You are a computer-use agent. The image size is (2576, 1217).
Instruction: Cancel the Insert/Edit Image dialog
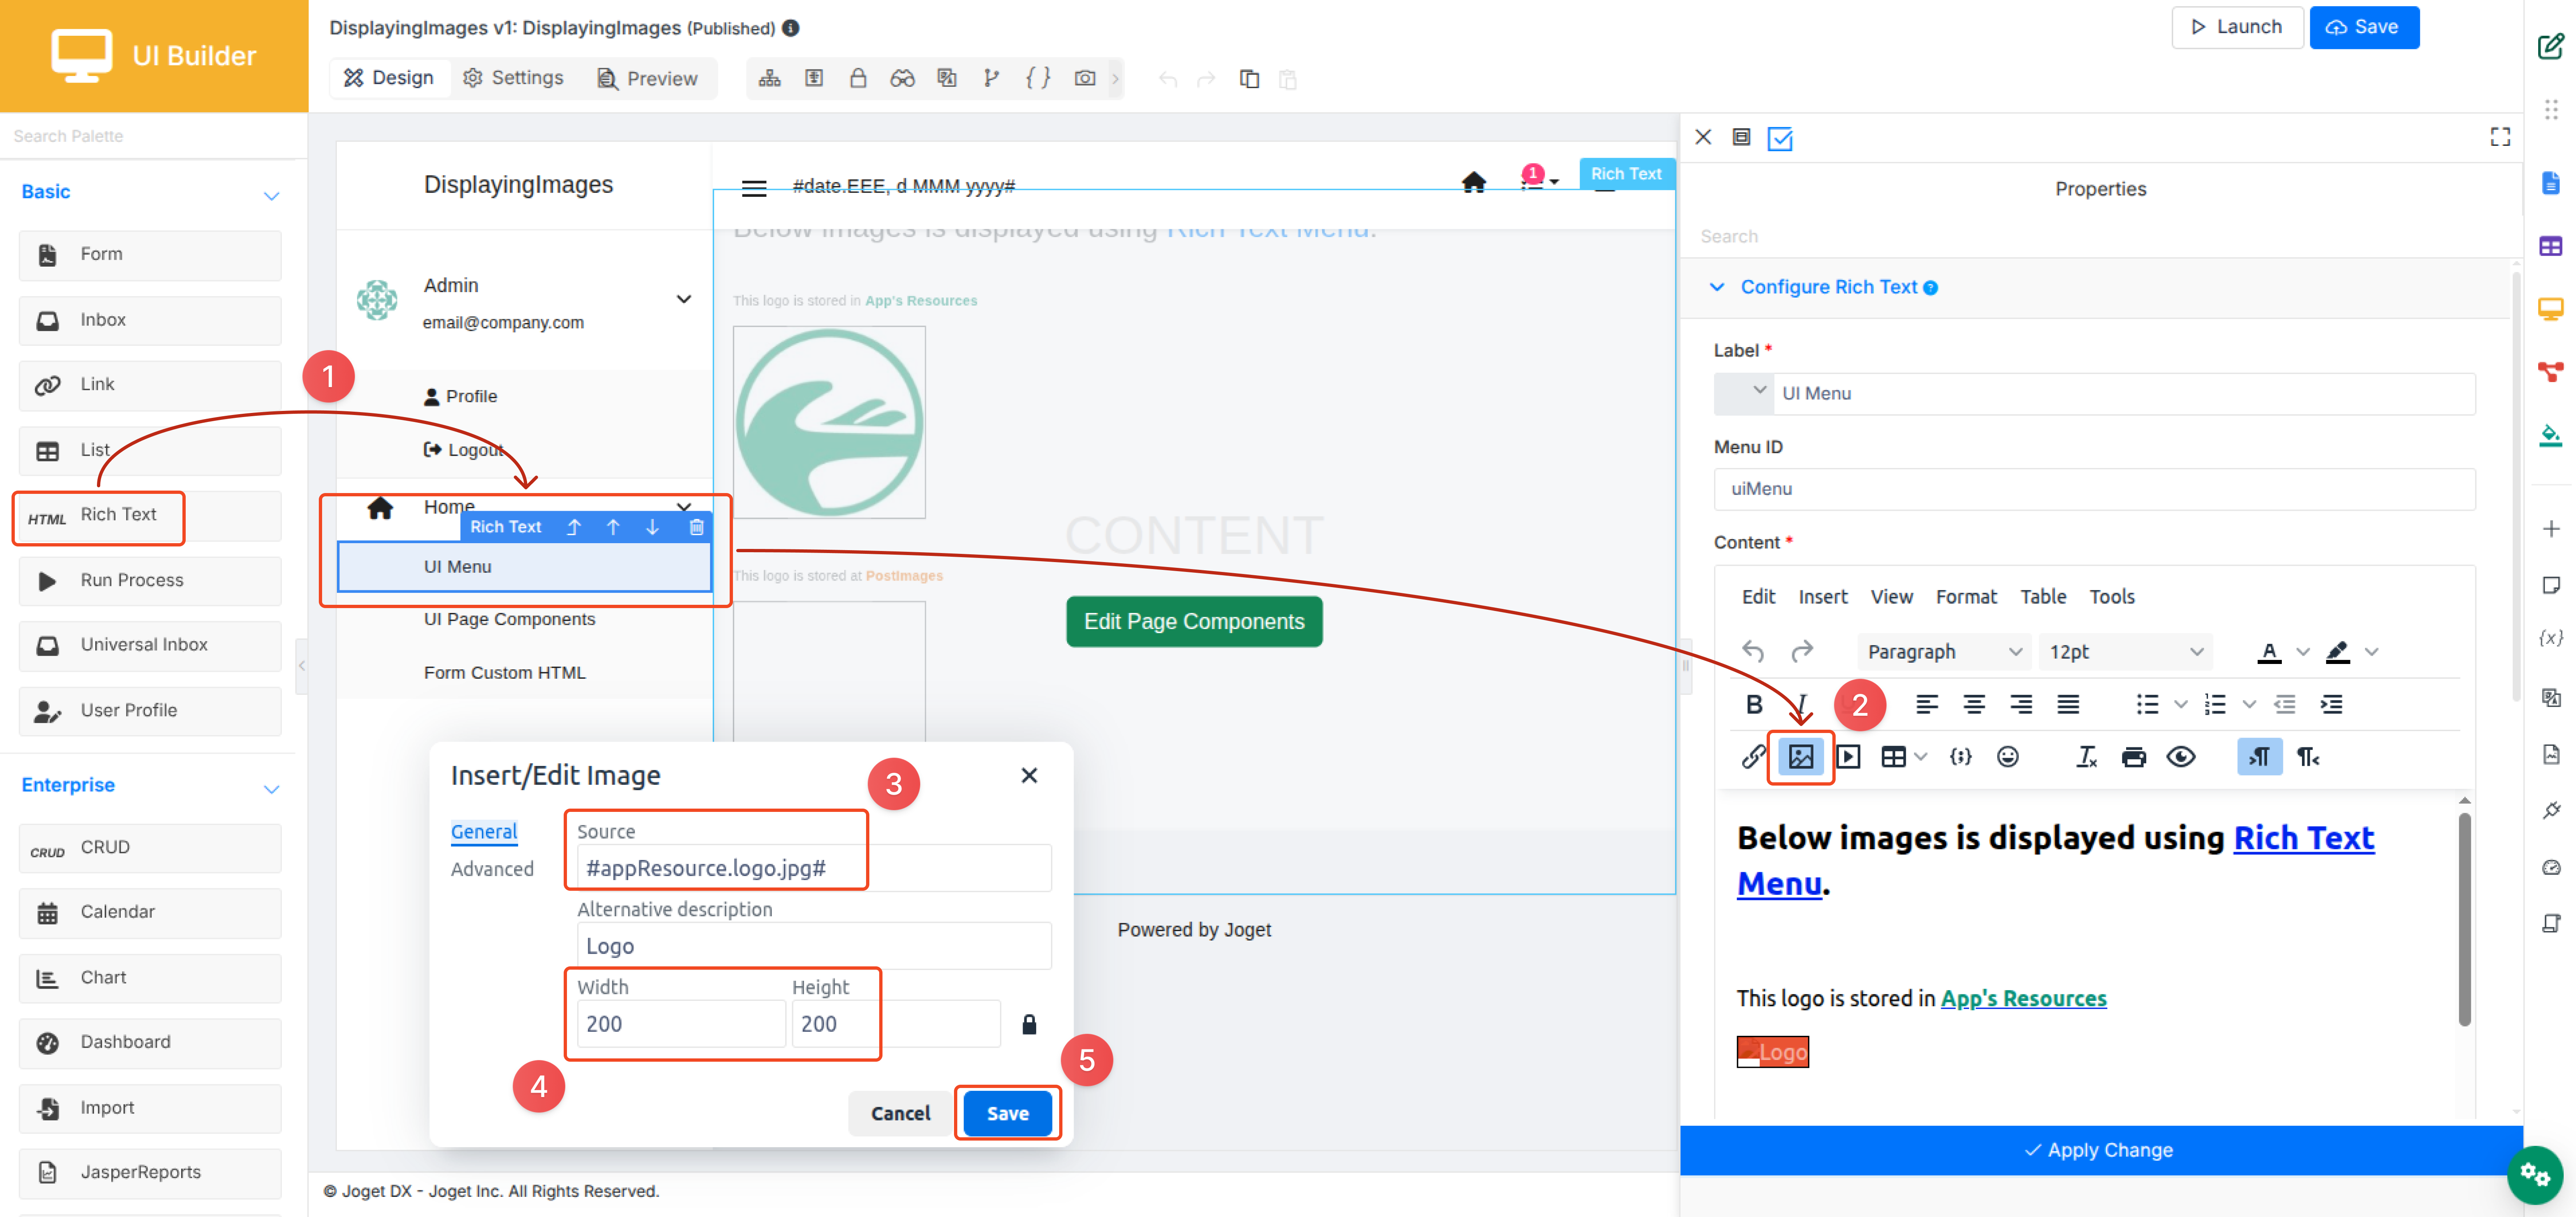tap(900, 1113)
